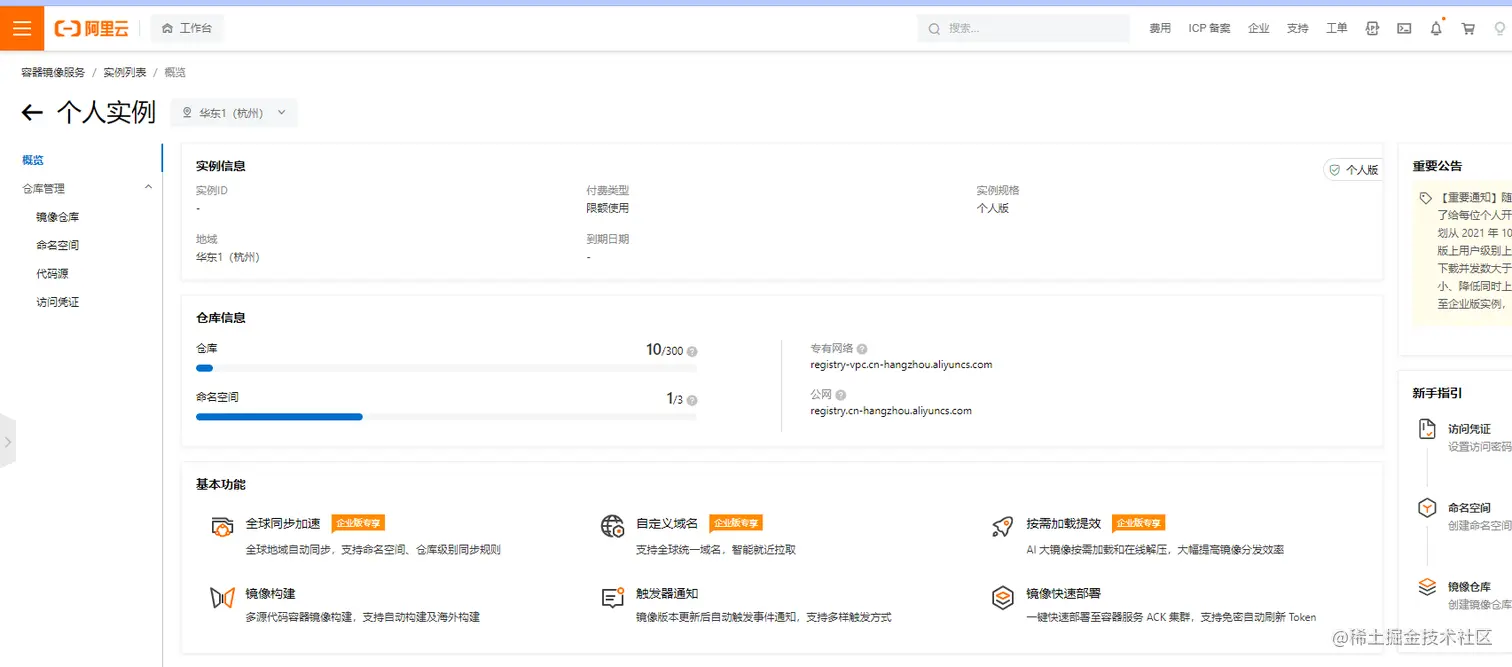Click the 企业版专享 tag beside 自定义域名
The height and width of the screenshot is (667, 1512).
coord(736,523)
